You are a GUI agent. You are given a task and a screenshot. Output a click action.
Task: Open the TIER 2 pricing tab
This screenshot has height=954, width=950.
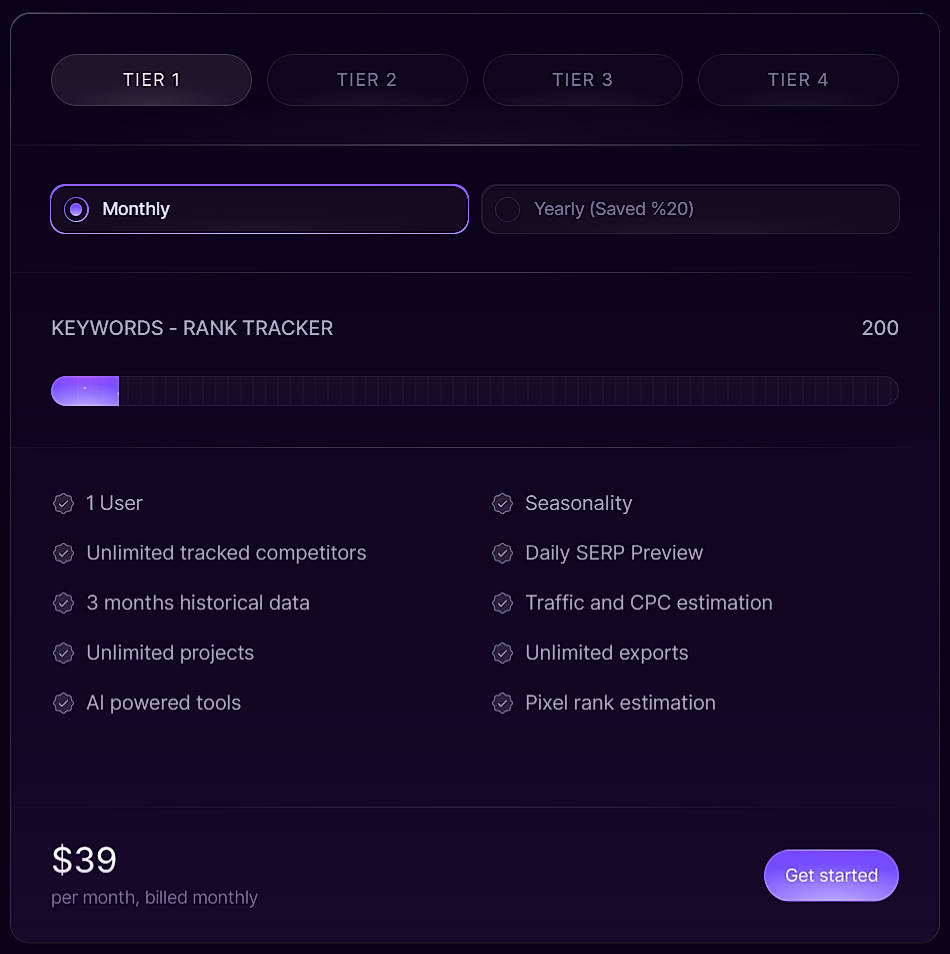click(x=367, y=80)
